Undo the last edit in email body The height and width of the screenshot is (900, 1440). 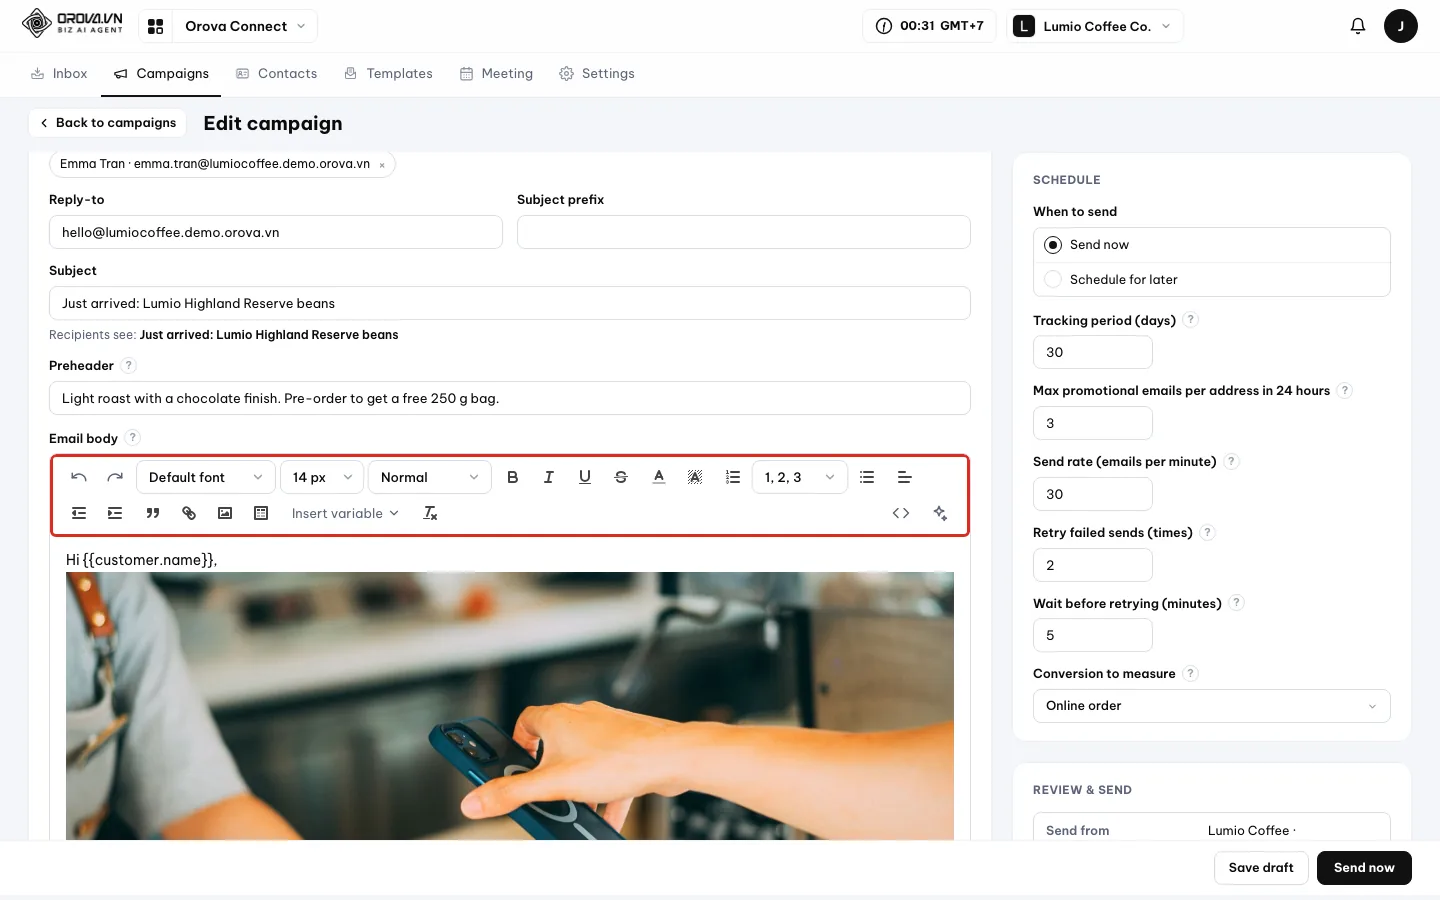[79, 477]
